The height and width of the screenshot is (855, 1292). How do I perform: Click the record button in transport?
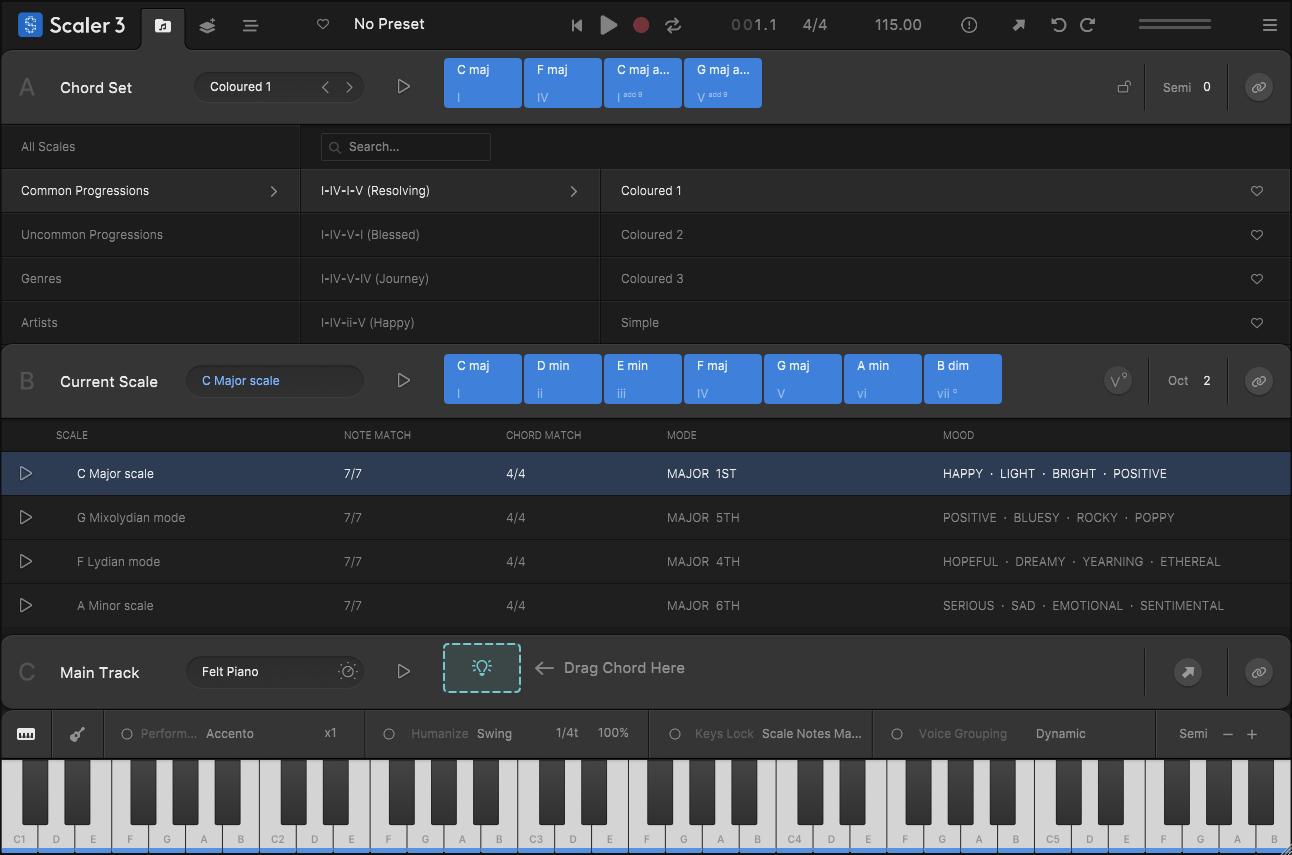(641, 25)
